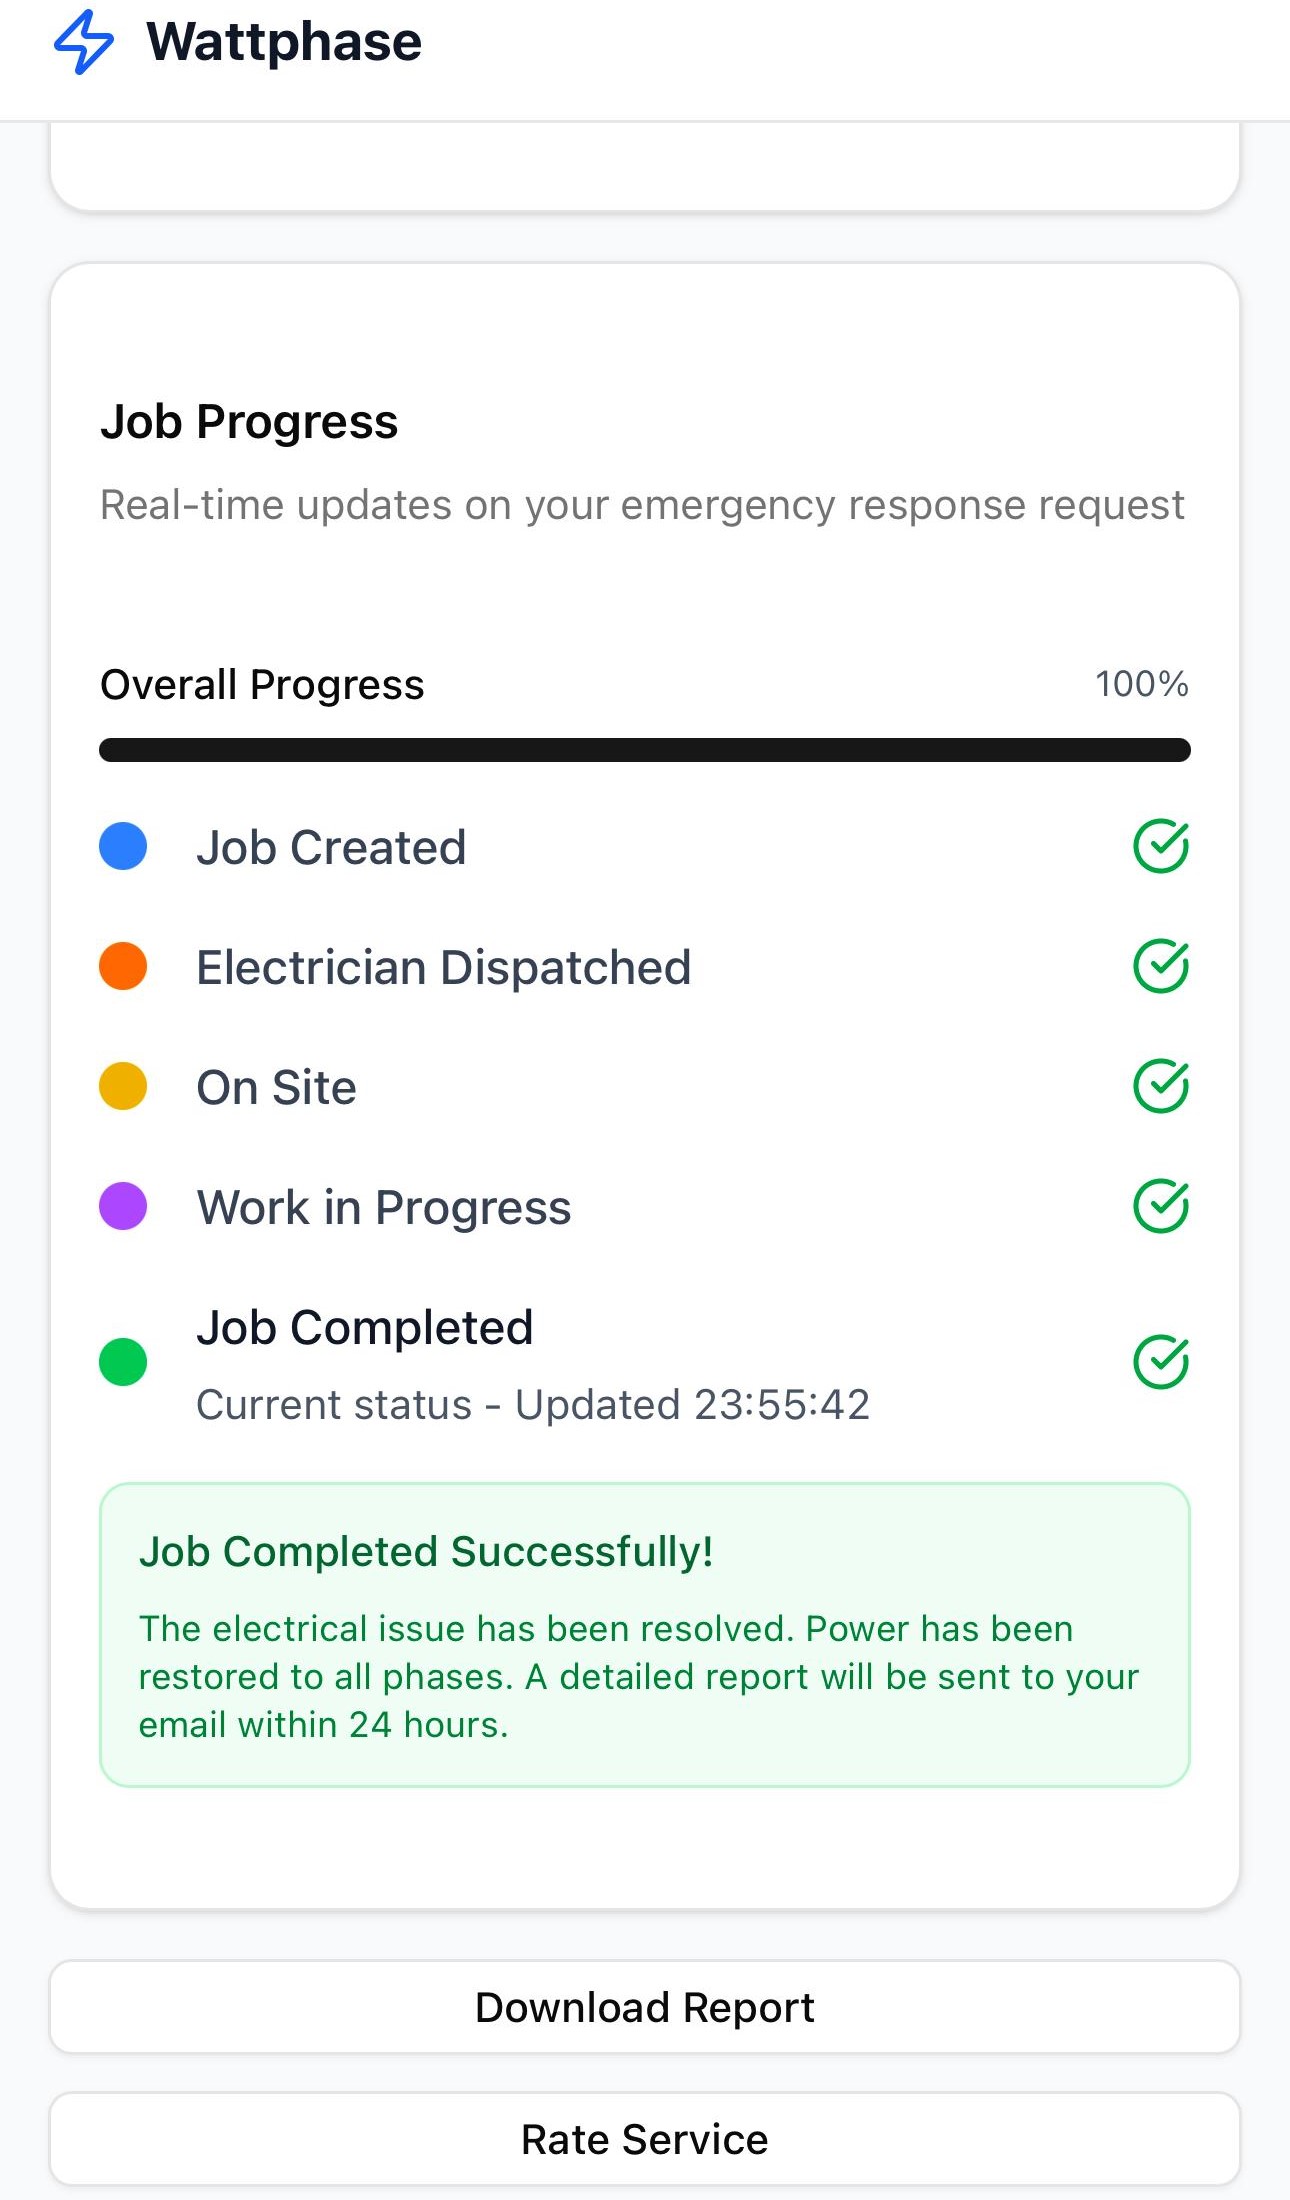Click the orange Electrician Dispatched dot
The height and width of the screenshot is (2200, 1290).
pyautogui.click(x=123, y=967)
